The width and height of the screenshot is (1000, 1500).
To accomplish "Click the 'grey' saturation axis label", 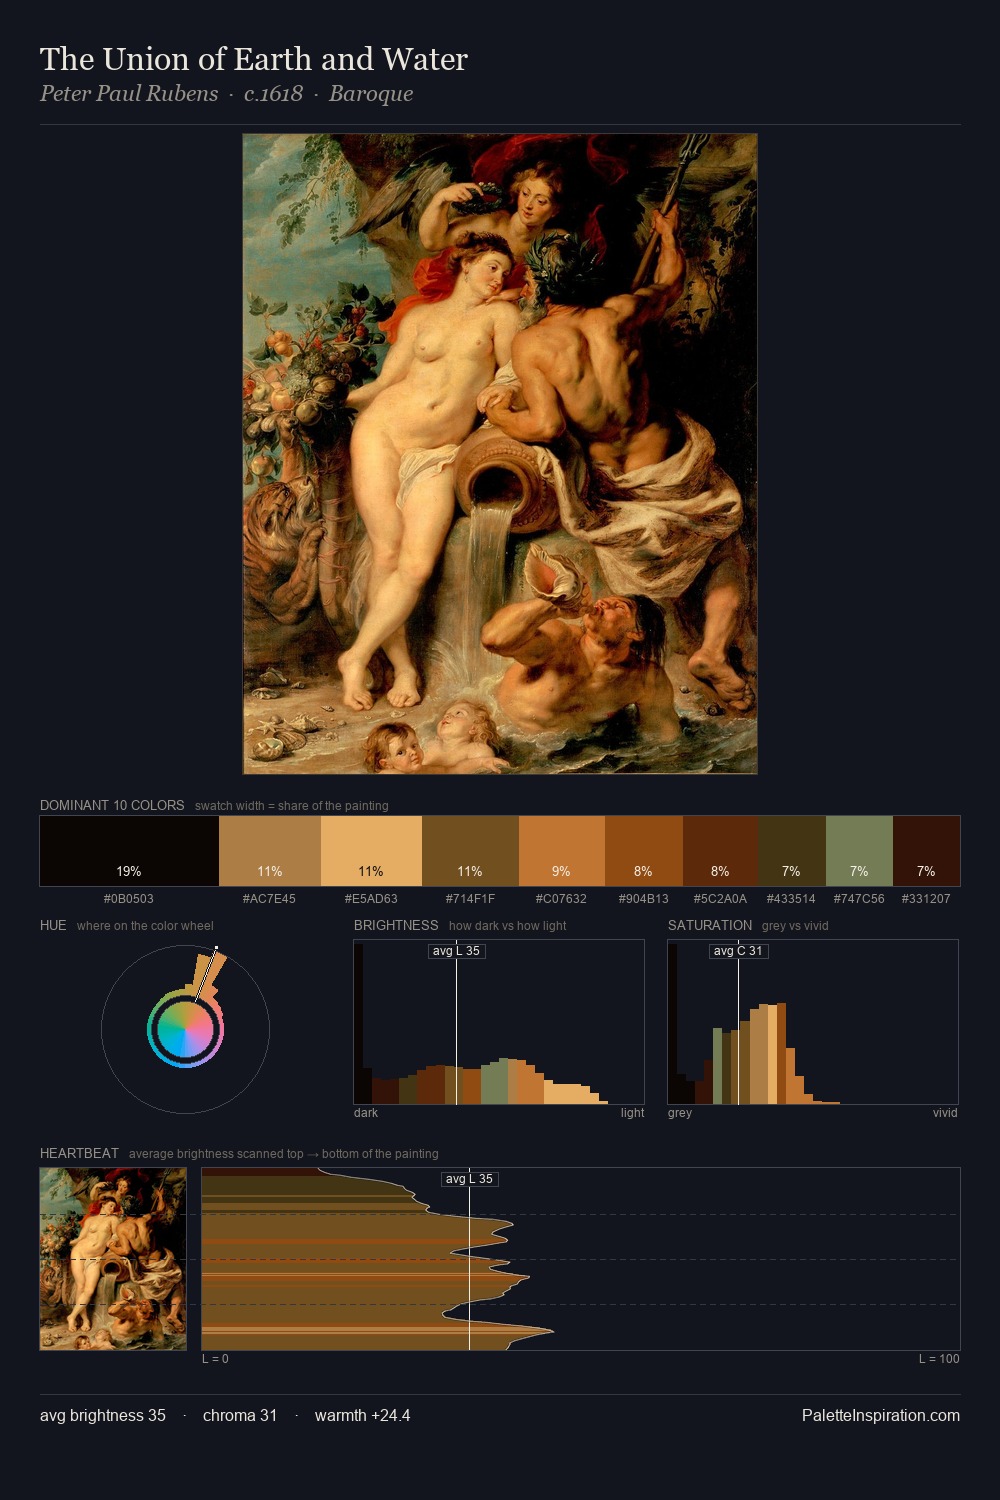I will coord(680,1113).
